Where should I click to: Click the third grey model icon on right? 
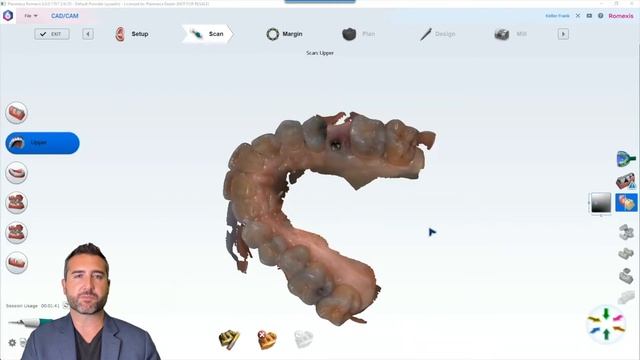pyautogui.click(x=626, y=276)
